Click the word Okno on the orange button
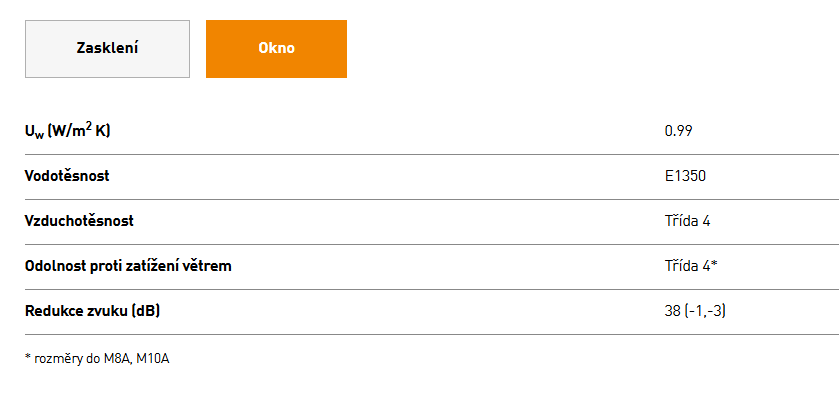 277,48
